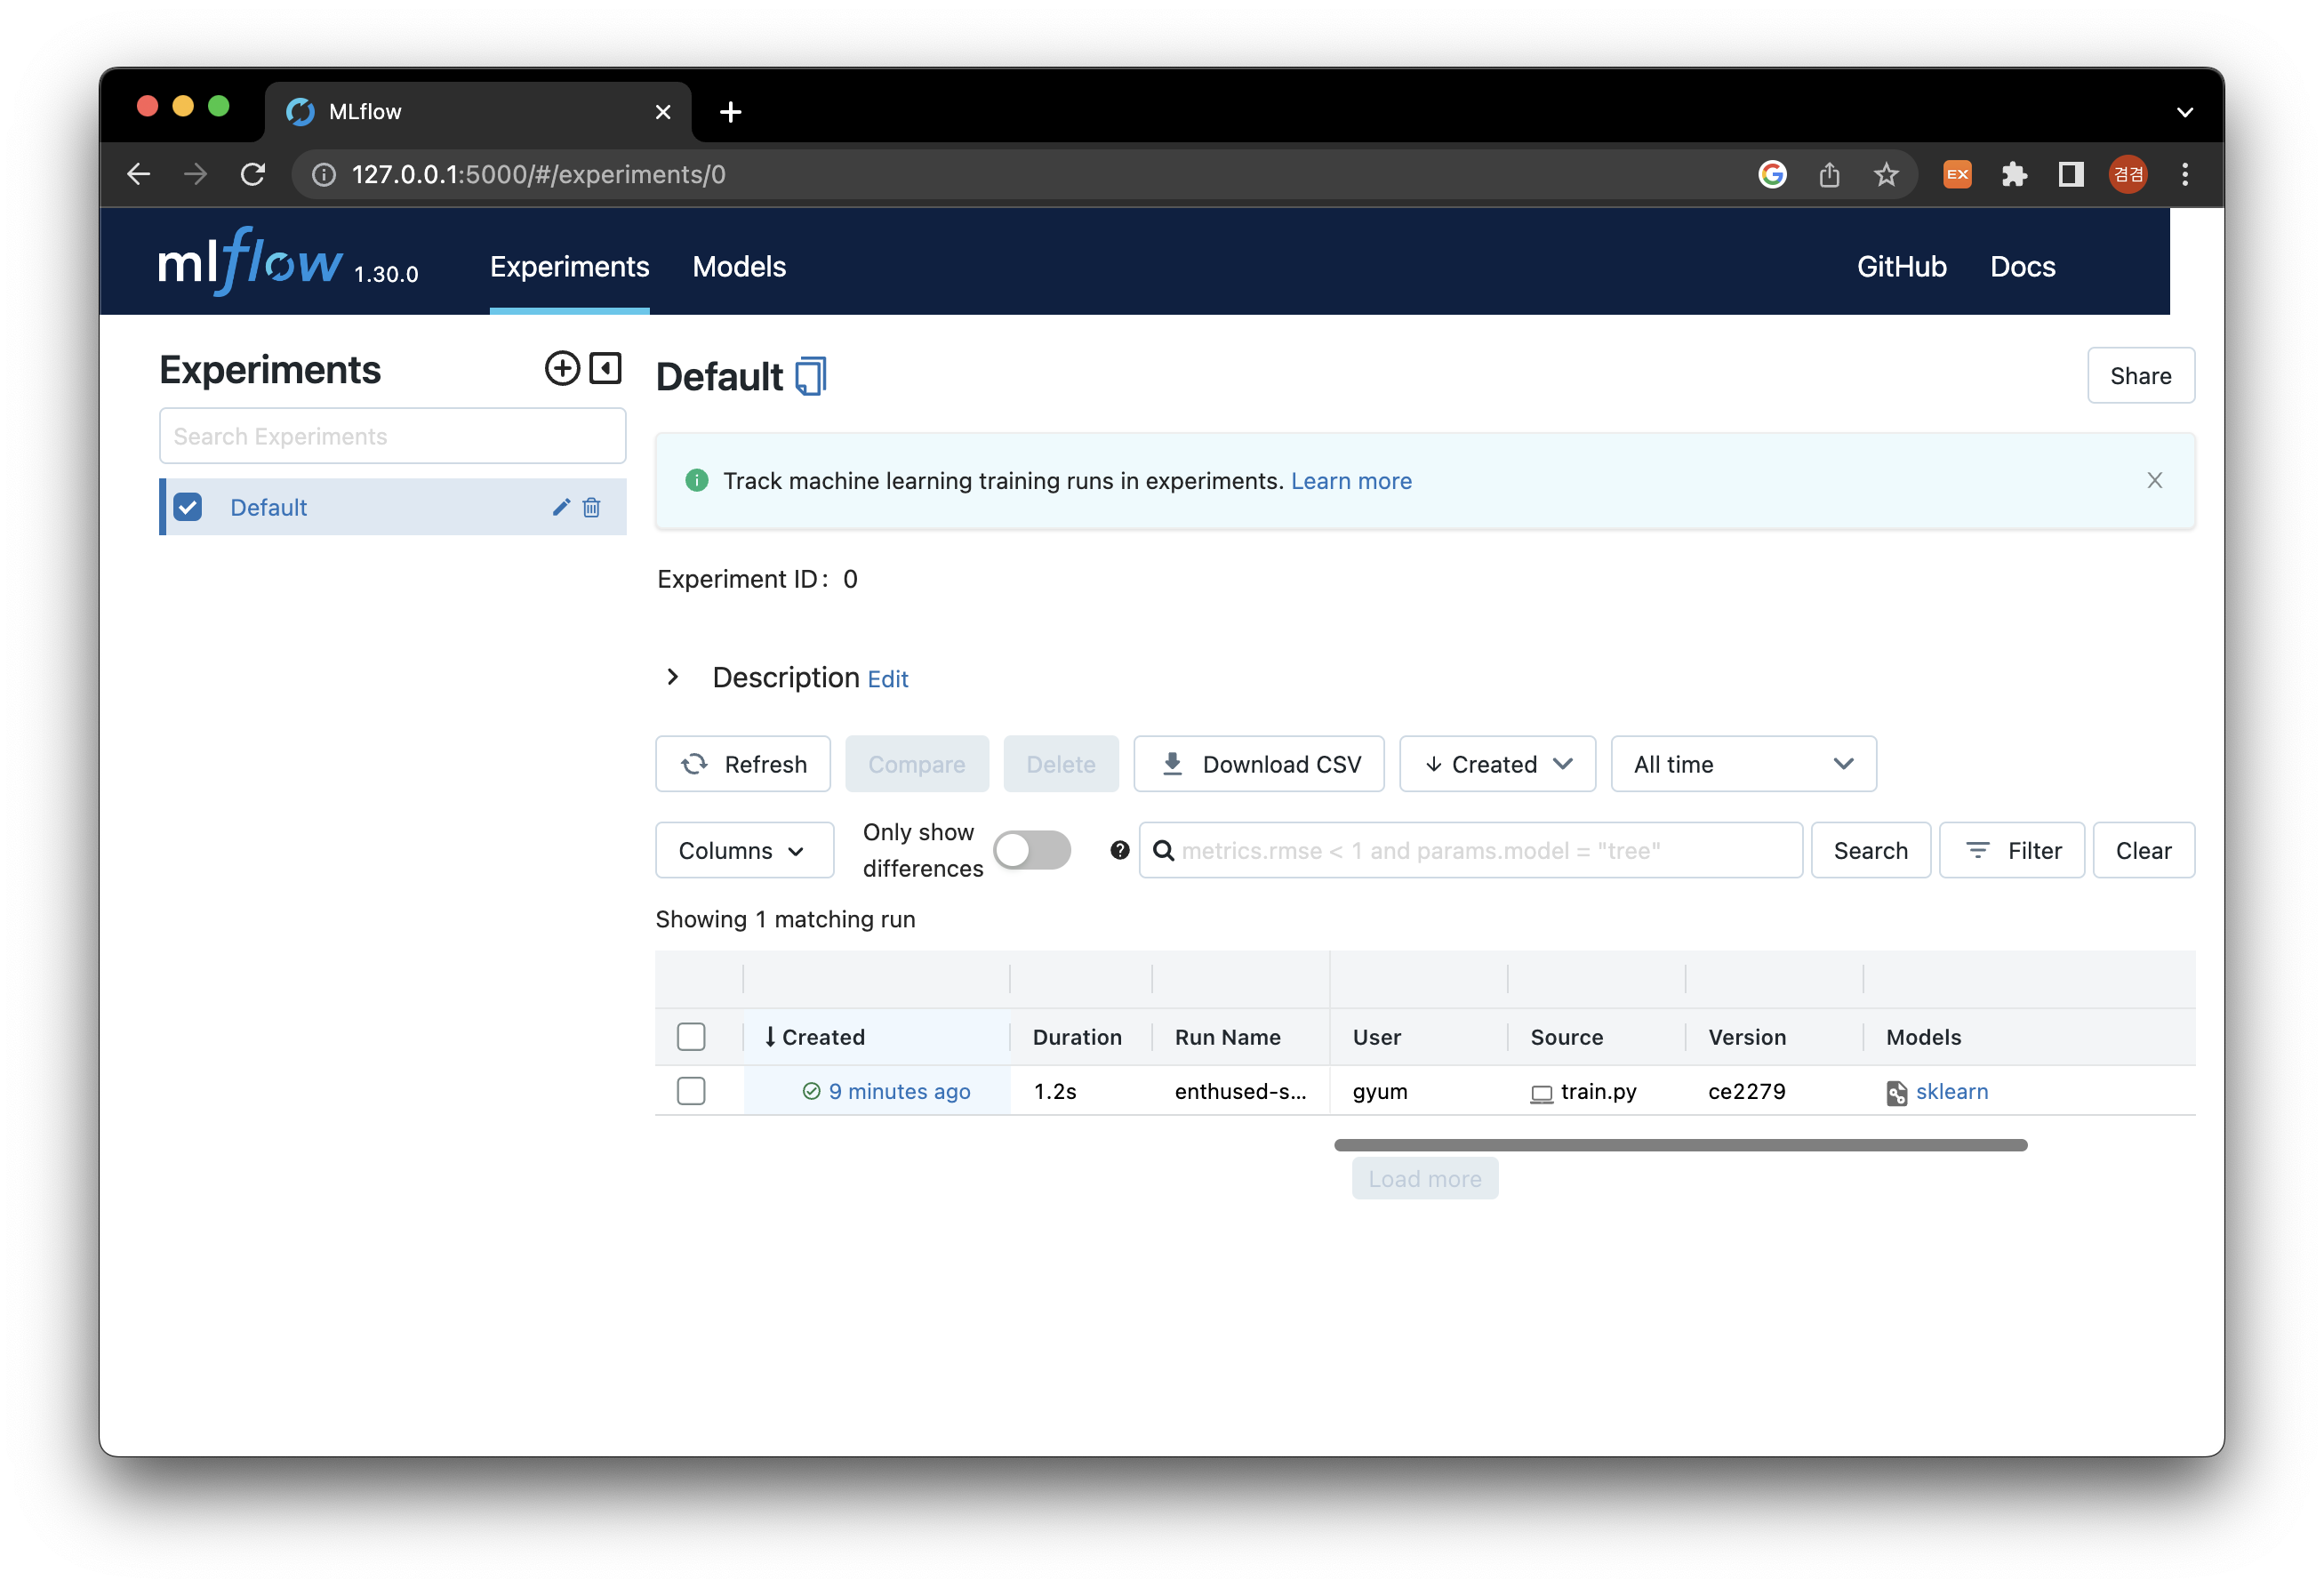
Task: Click the runs table horizontal scrollbar
Action: point(1680,1145)
